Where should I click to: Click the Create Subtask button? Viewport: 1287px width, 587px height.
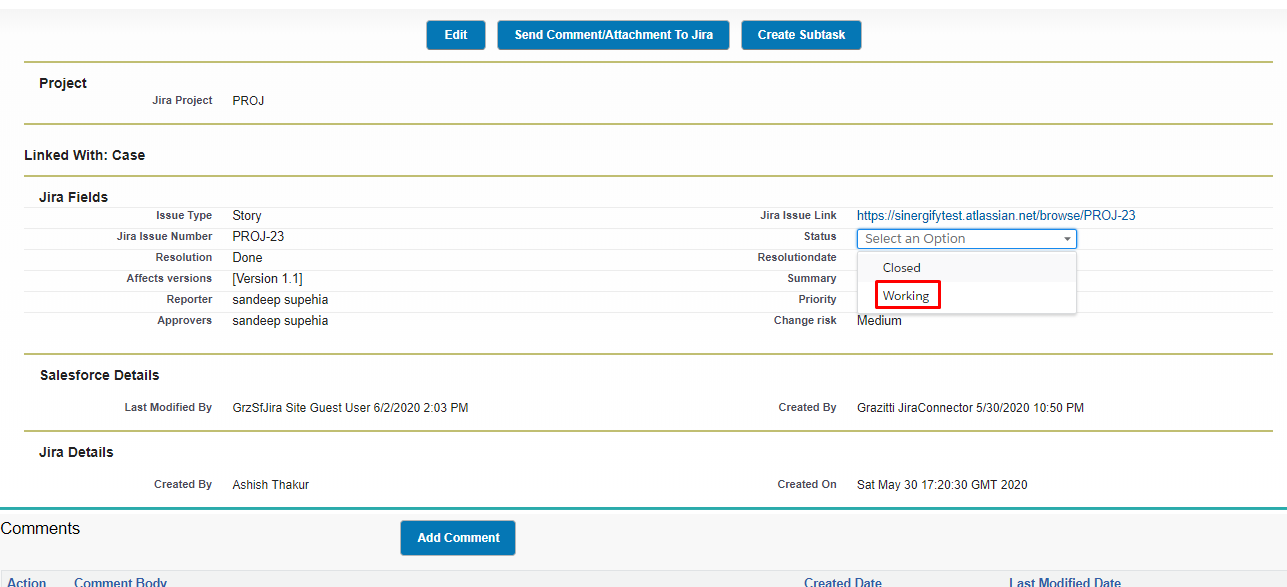coord(800,34)
